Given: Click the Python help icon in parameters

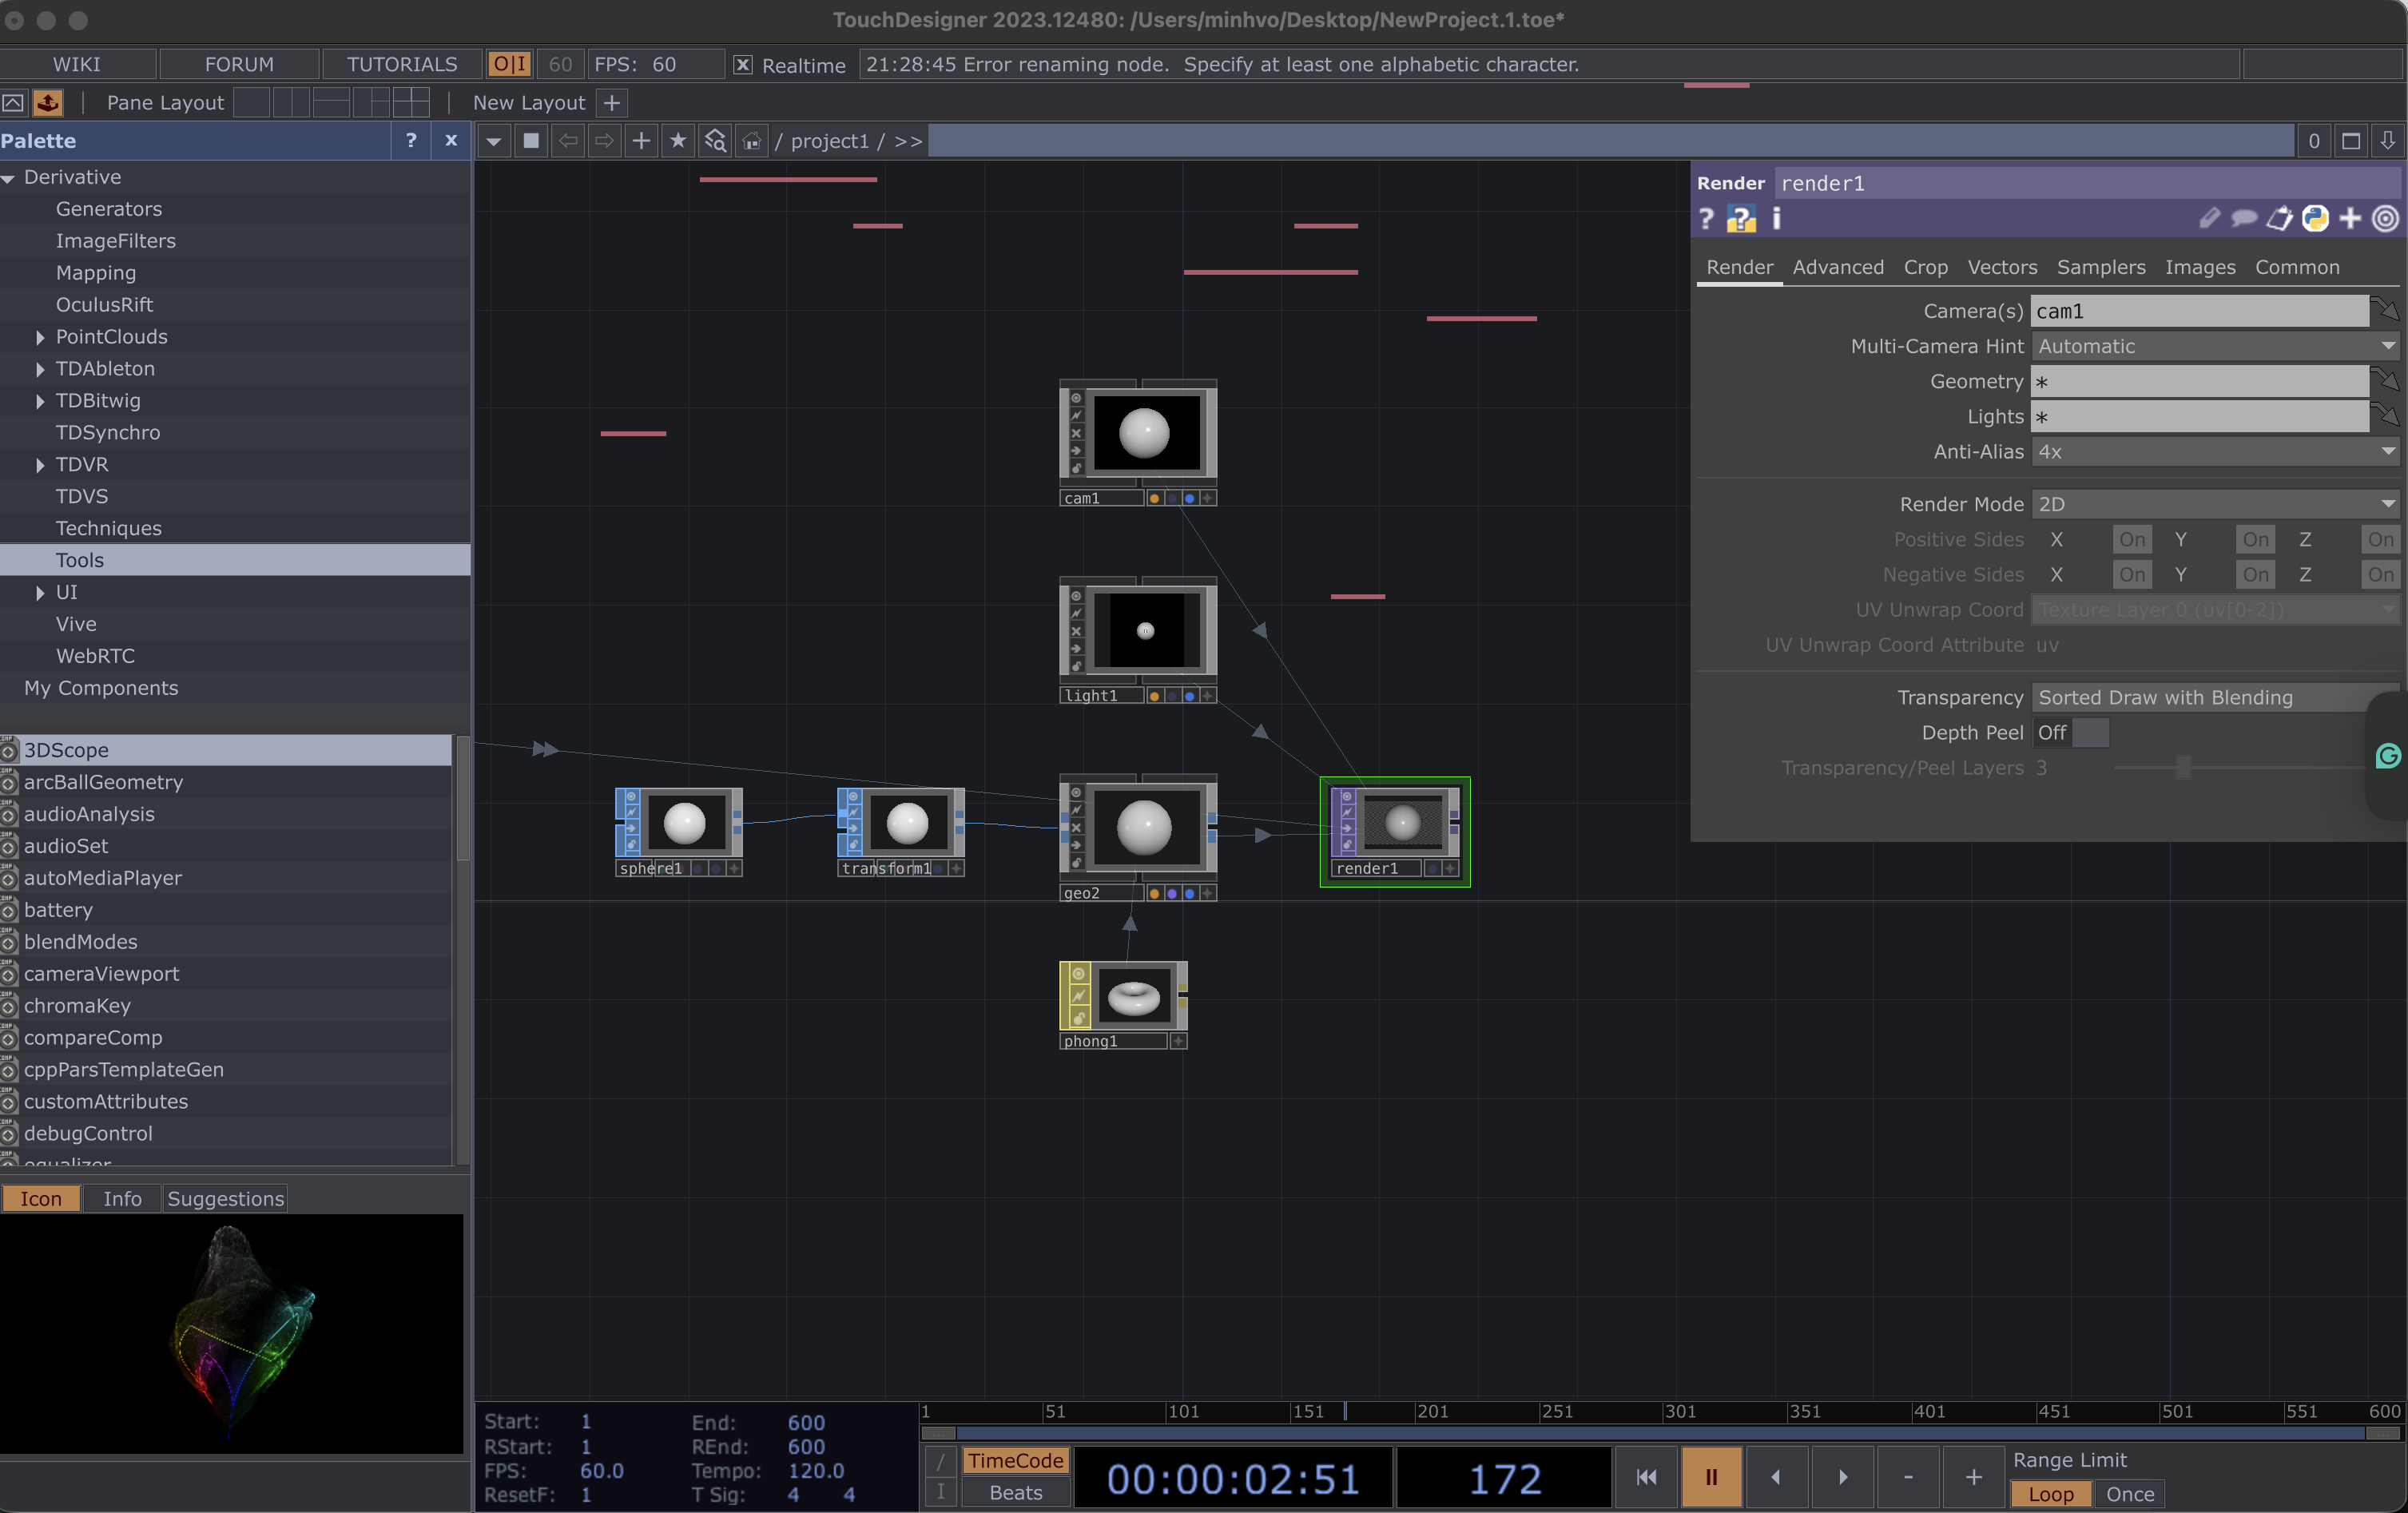Looking at the screenshot, I should [1741, 219].
